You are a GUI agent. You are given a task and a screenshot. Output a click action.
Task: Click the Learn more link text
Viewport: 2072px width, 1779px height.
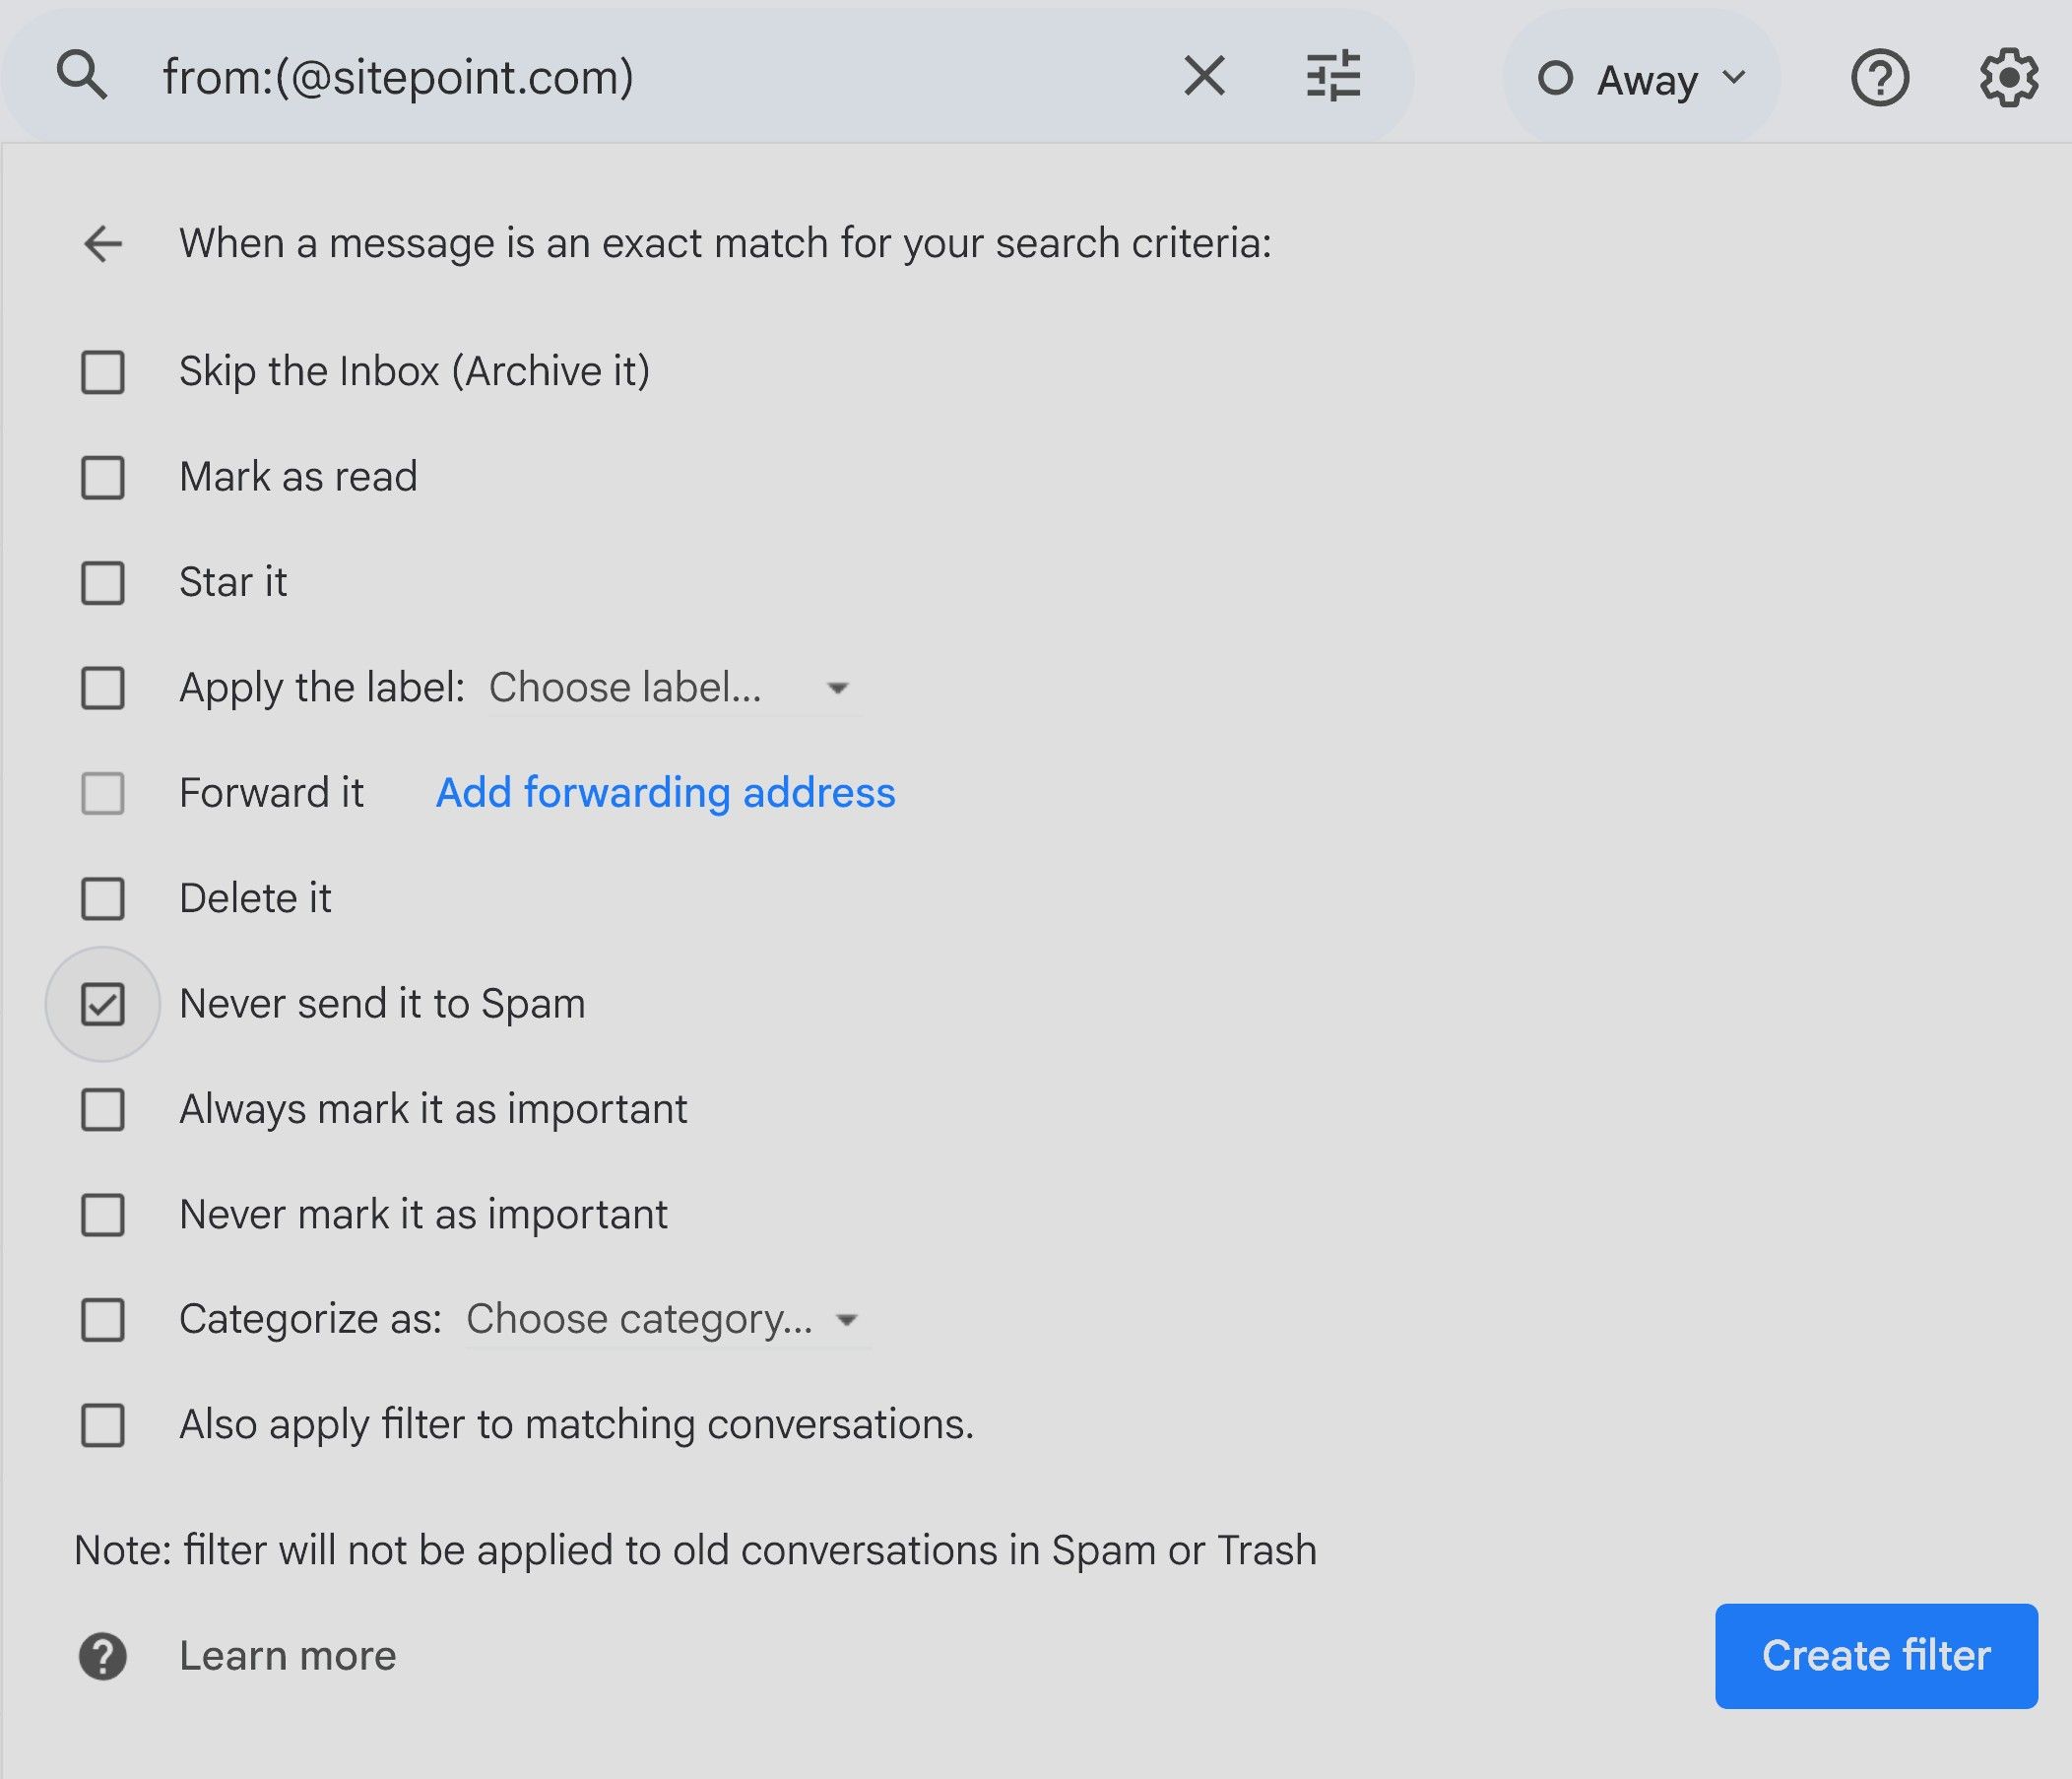[x=287, y=1656]
